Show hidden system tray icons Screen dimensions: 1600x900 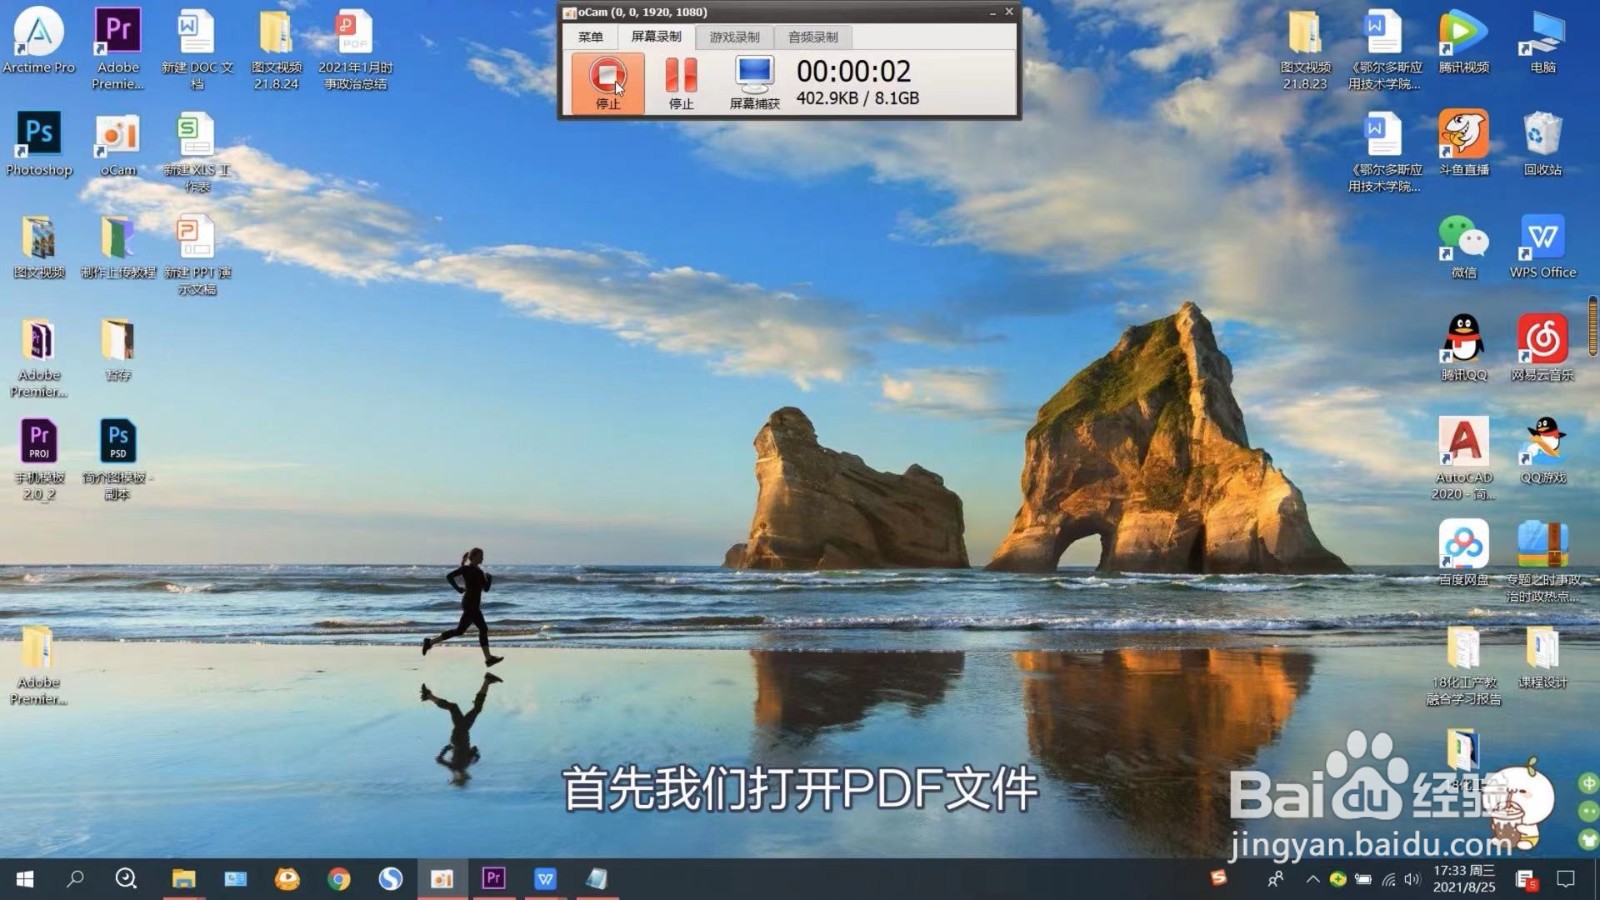point(1312,879)
